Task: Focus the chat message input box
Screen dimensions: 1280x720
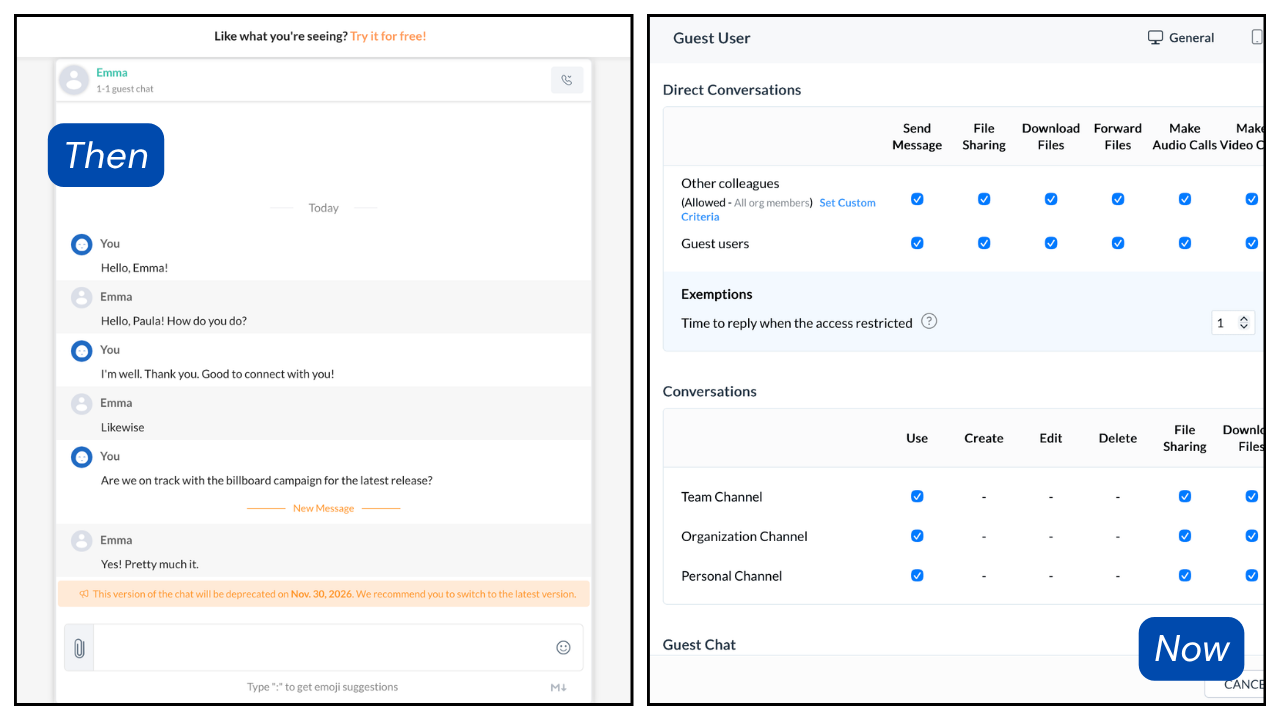Action: 324,648
